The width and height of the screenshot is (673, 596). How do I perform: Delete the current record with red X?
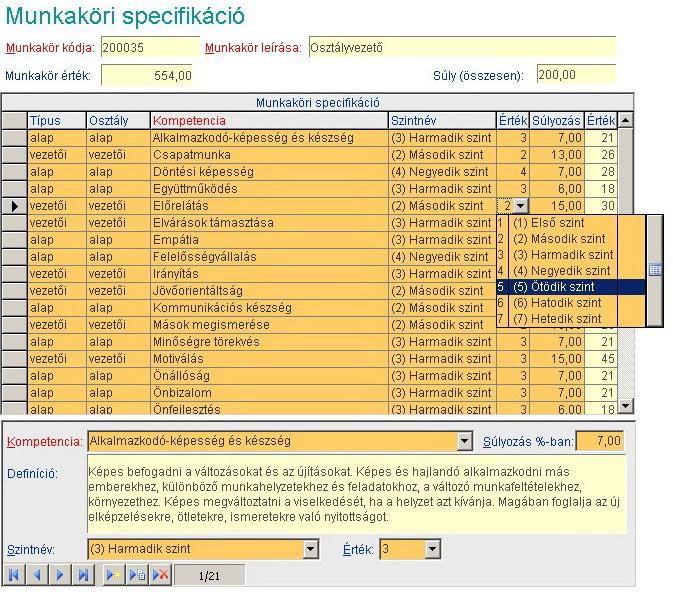click(x=161, y=575)
